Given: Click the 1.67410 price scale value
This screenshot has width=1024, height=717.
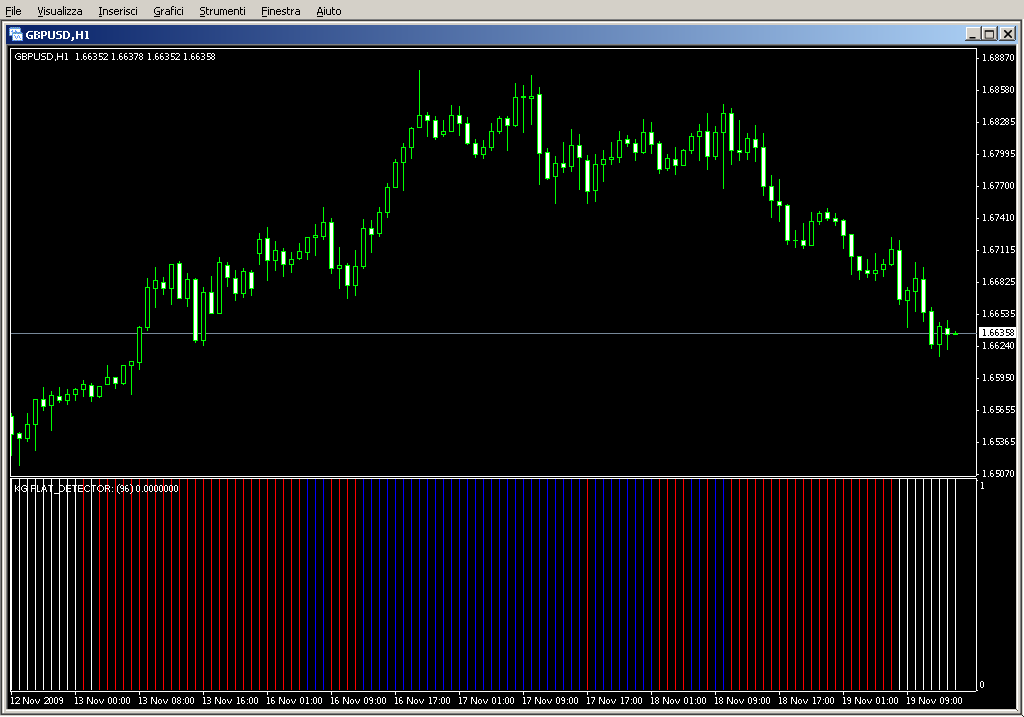Looking at the screenshot, I should pos(998,217).
